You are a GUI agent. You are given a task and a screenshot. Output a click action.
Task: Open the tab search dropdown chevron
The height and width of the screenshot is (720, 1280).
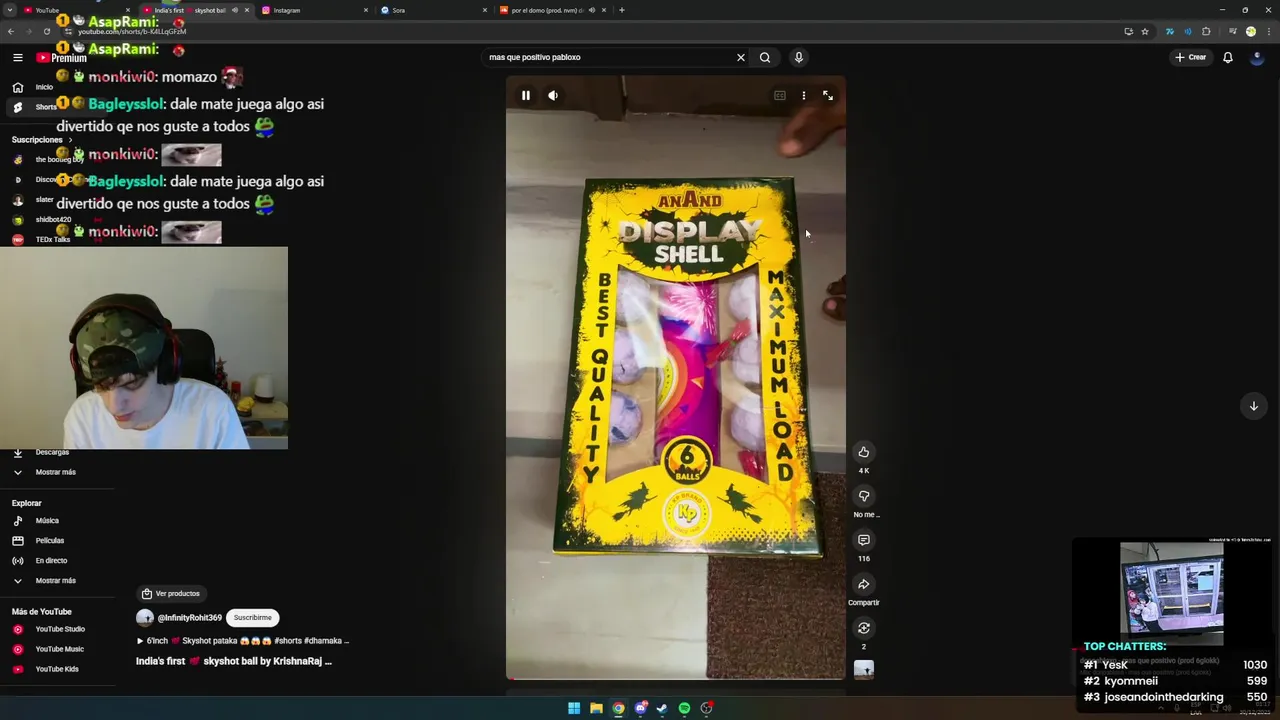(x=8, y=10)
